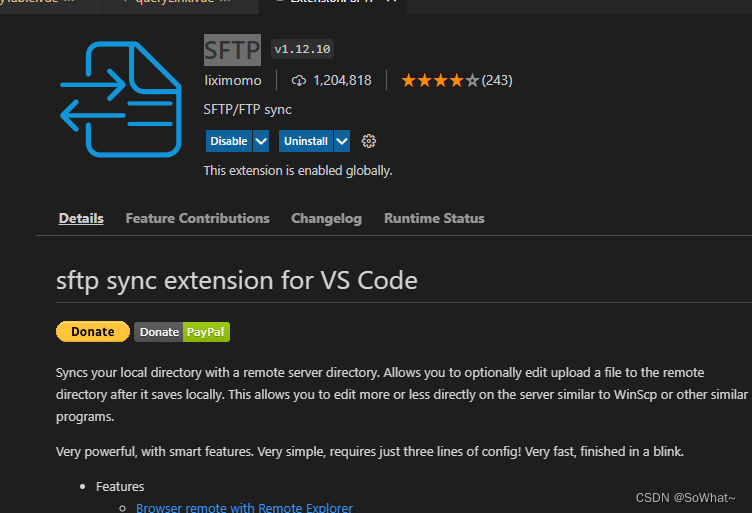This screenshot has width=752, height=513.
Task: Expand the Uninstall dropdown arrow
Action: point(341,141)
